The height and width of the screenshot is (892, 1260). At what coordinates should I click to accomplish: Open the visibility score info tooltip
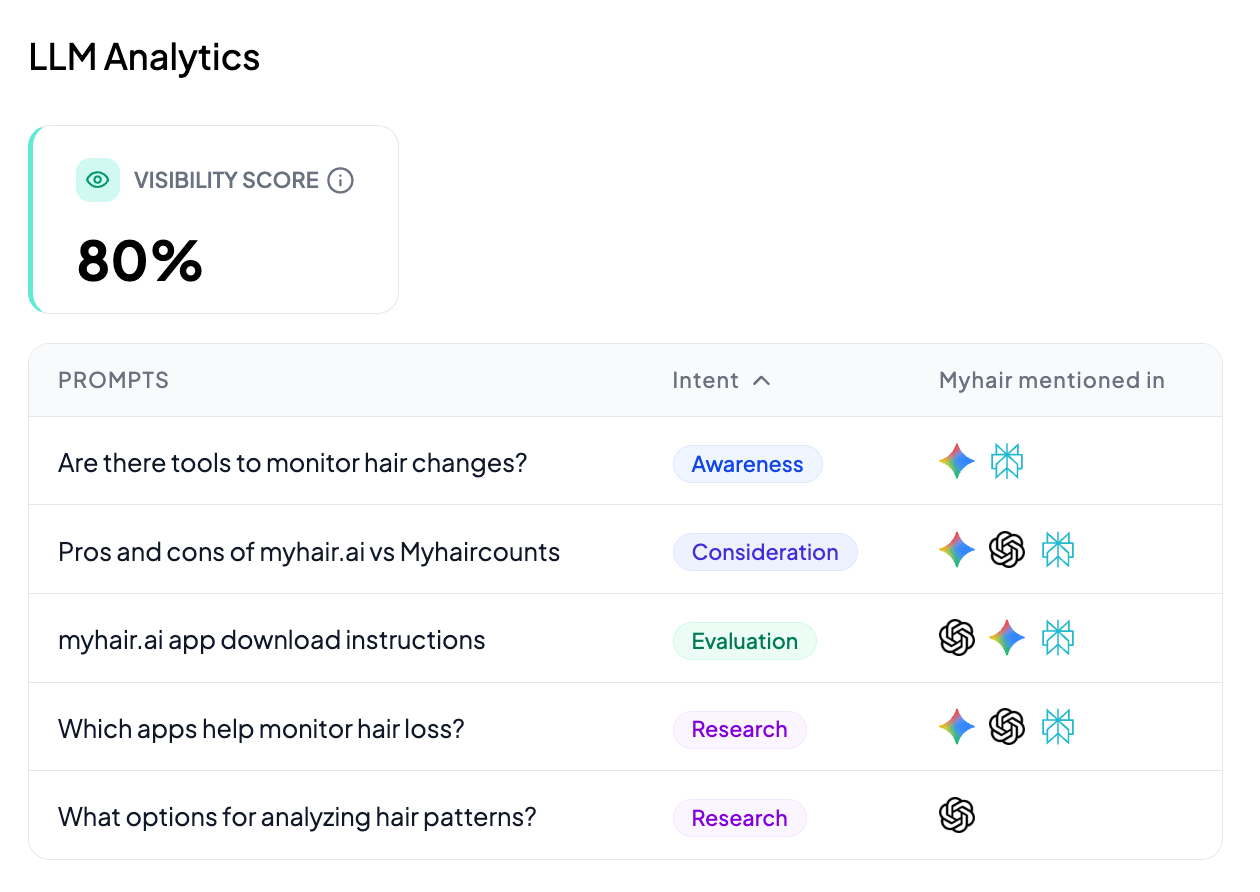pyautogui.click(x=340, y=180)
